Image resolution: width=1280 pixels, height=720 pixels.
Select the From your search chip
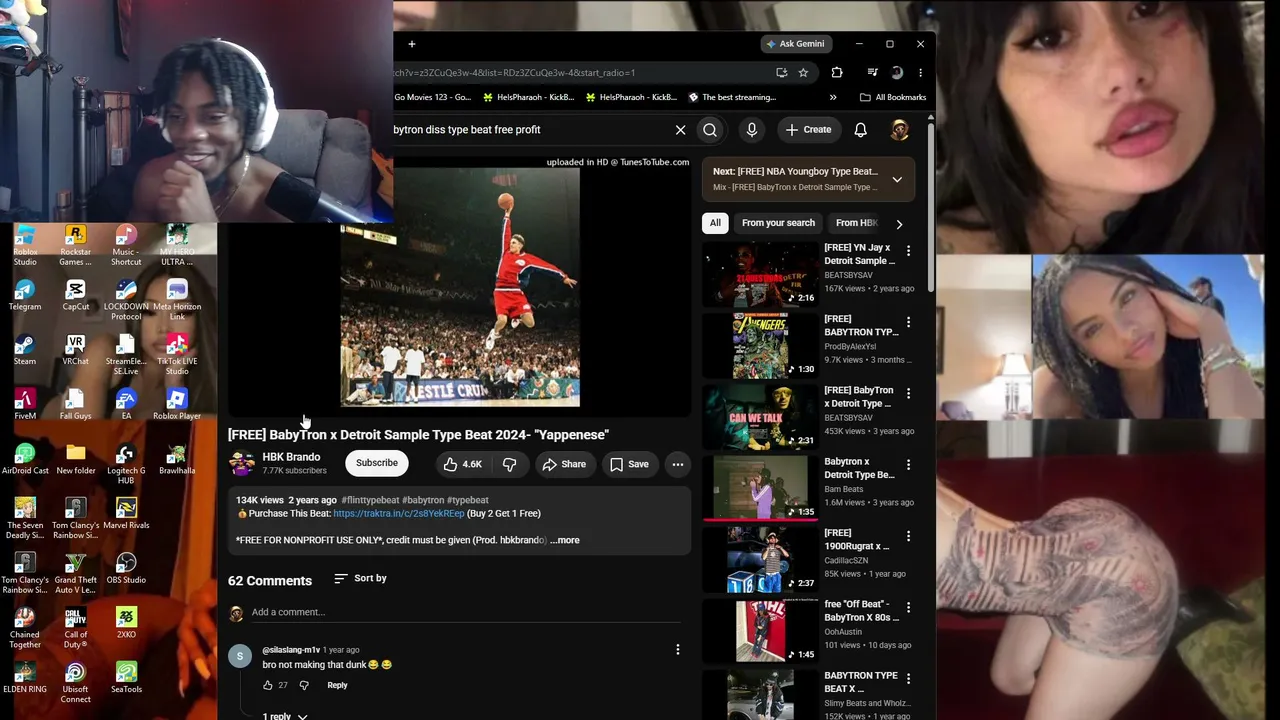[x=778, y=223]
